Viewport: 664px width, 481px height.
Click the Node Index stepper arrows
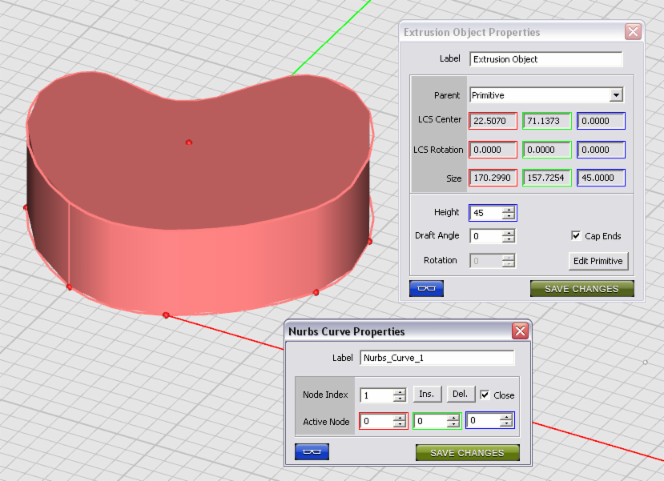click(400, 395)
